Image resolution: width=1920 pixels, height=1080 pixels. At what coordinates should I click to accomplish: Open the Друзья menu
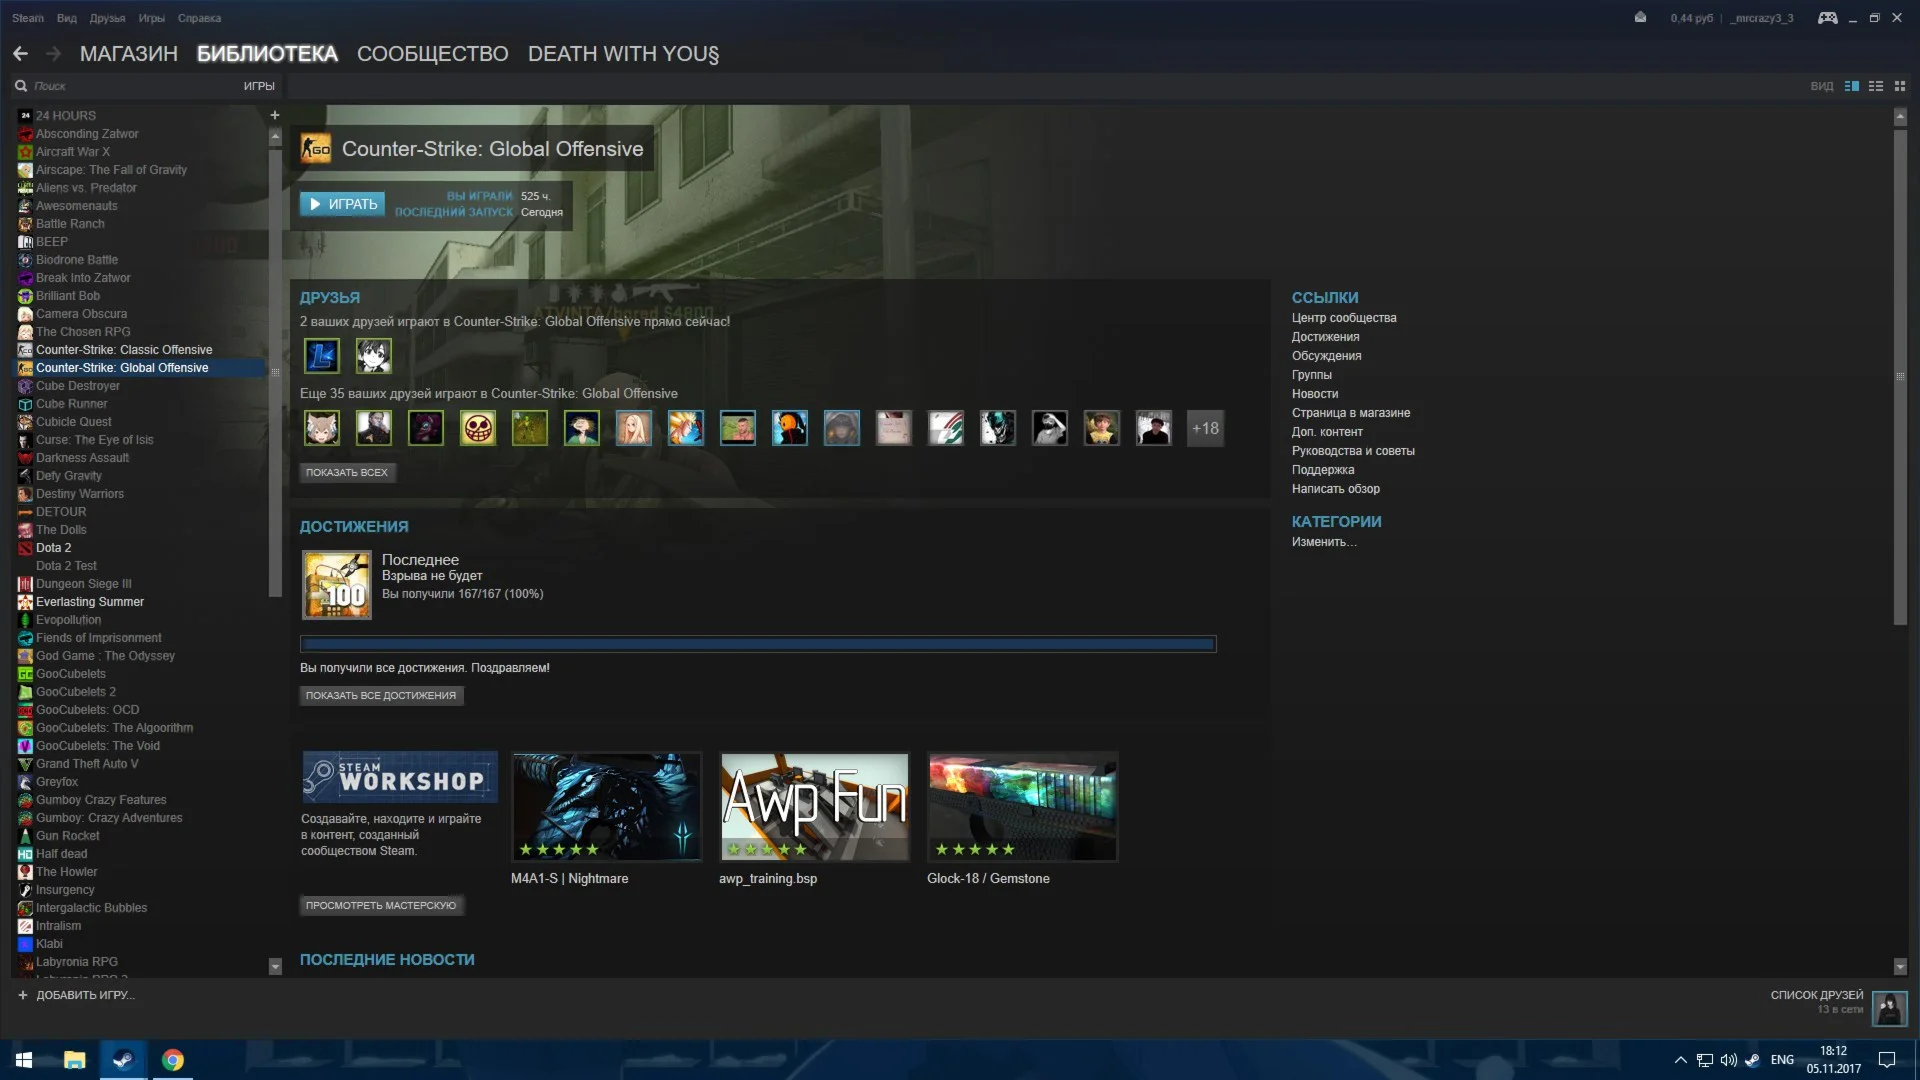point(107,17)
